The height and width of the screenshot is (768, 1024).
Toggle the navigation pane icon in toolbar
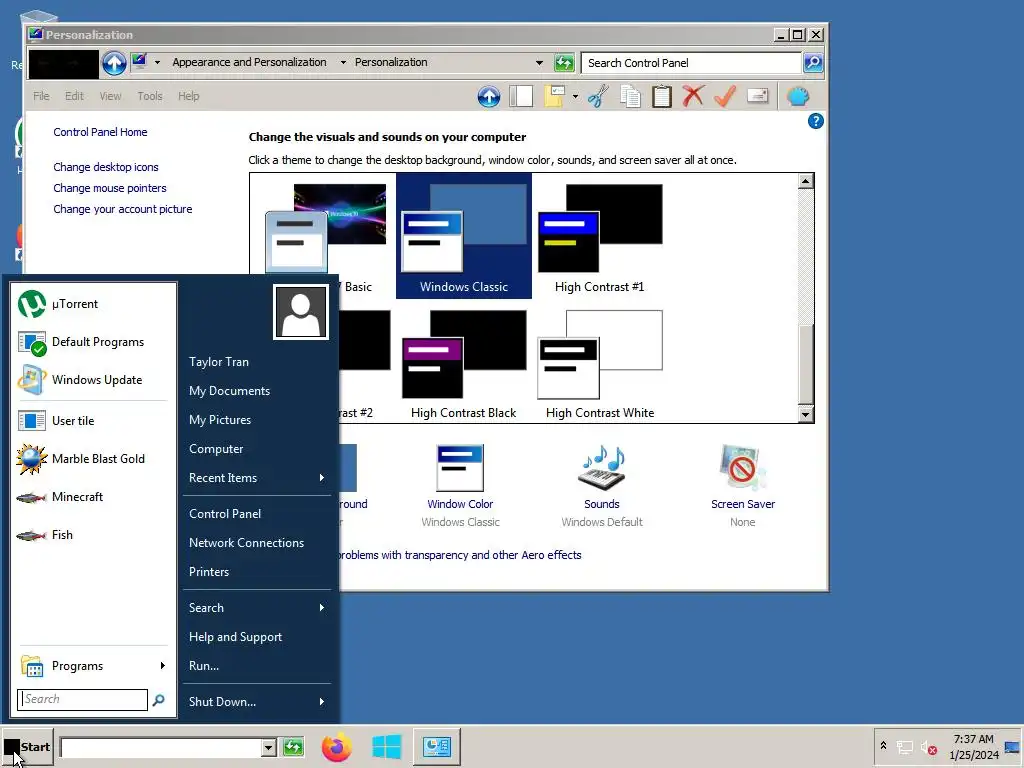(521, 97)
